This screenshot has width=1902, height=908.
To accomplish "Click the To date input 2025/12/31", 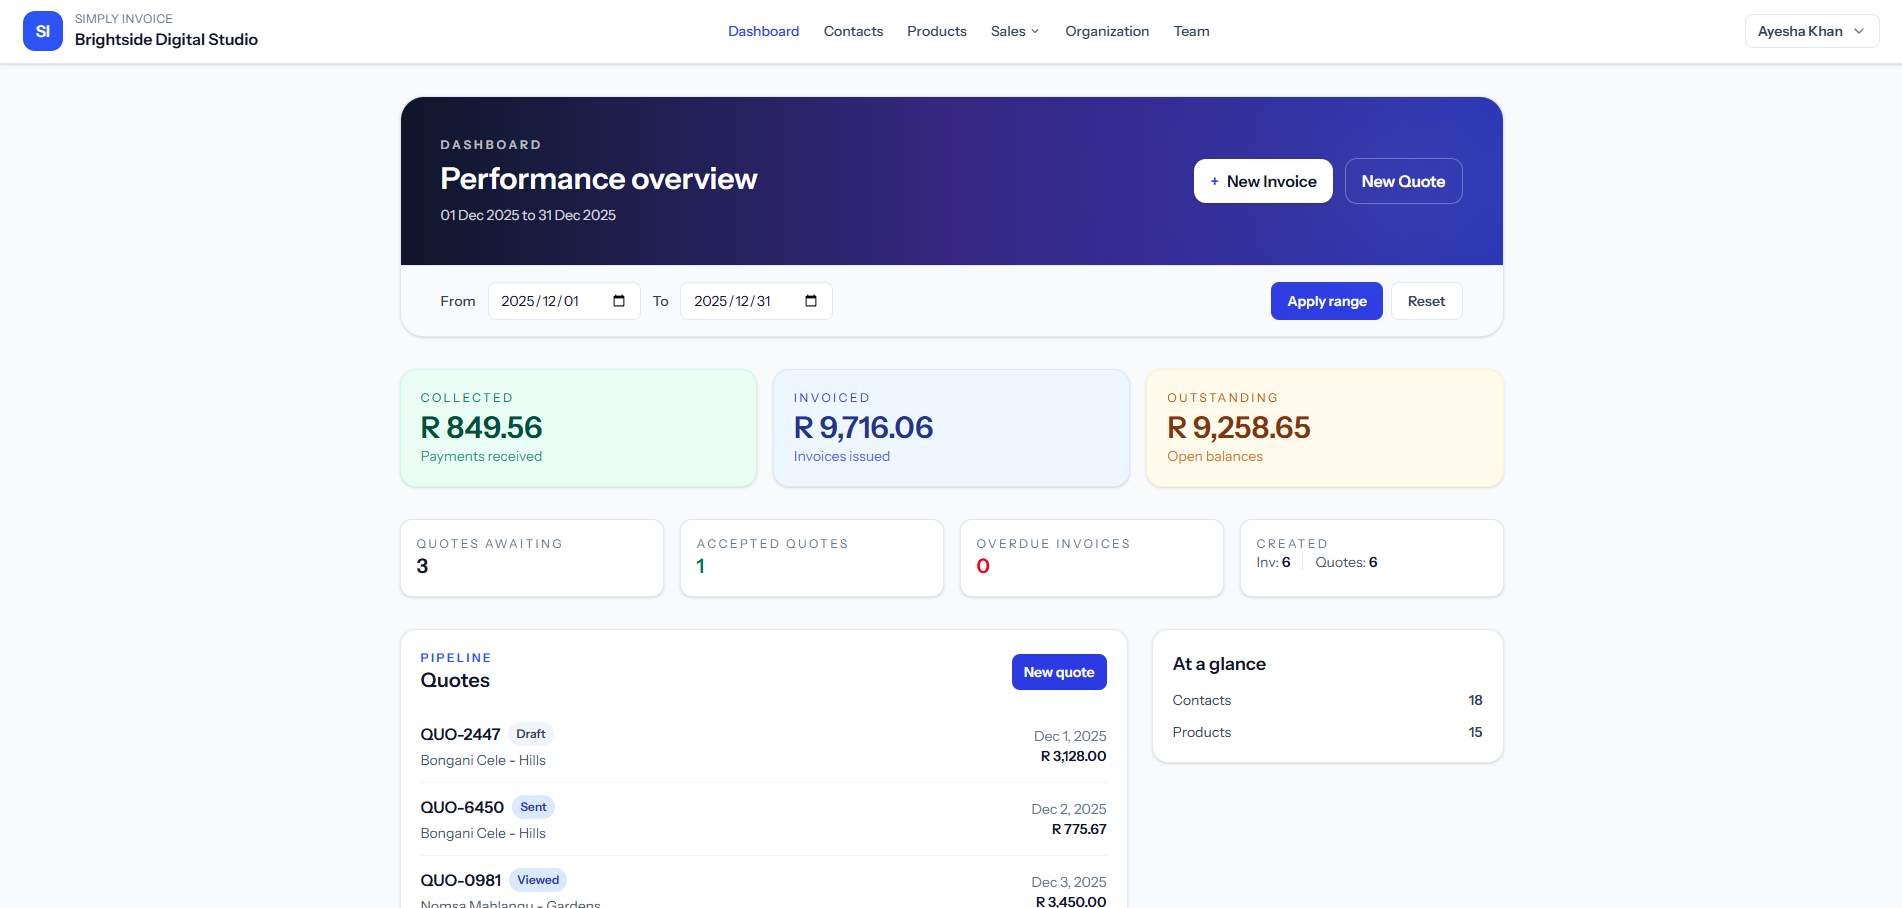I will click(x=756, y=301).
